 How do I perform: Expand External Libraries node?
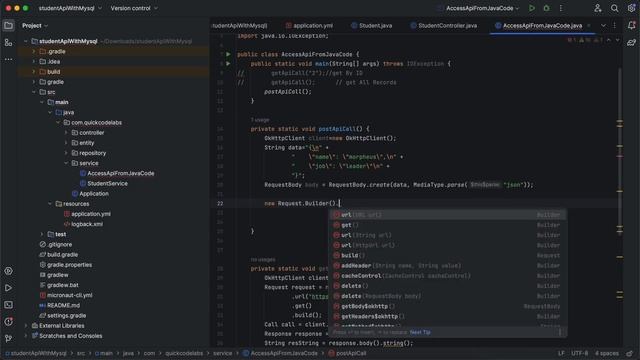click(26, 326)
